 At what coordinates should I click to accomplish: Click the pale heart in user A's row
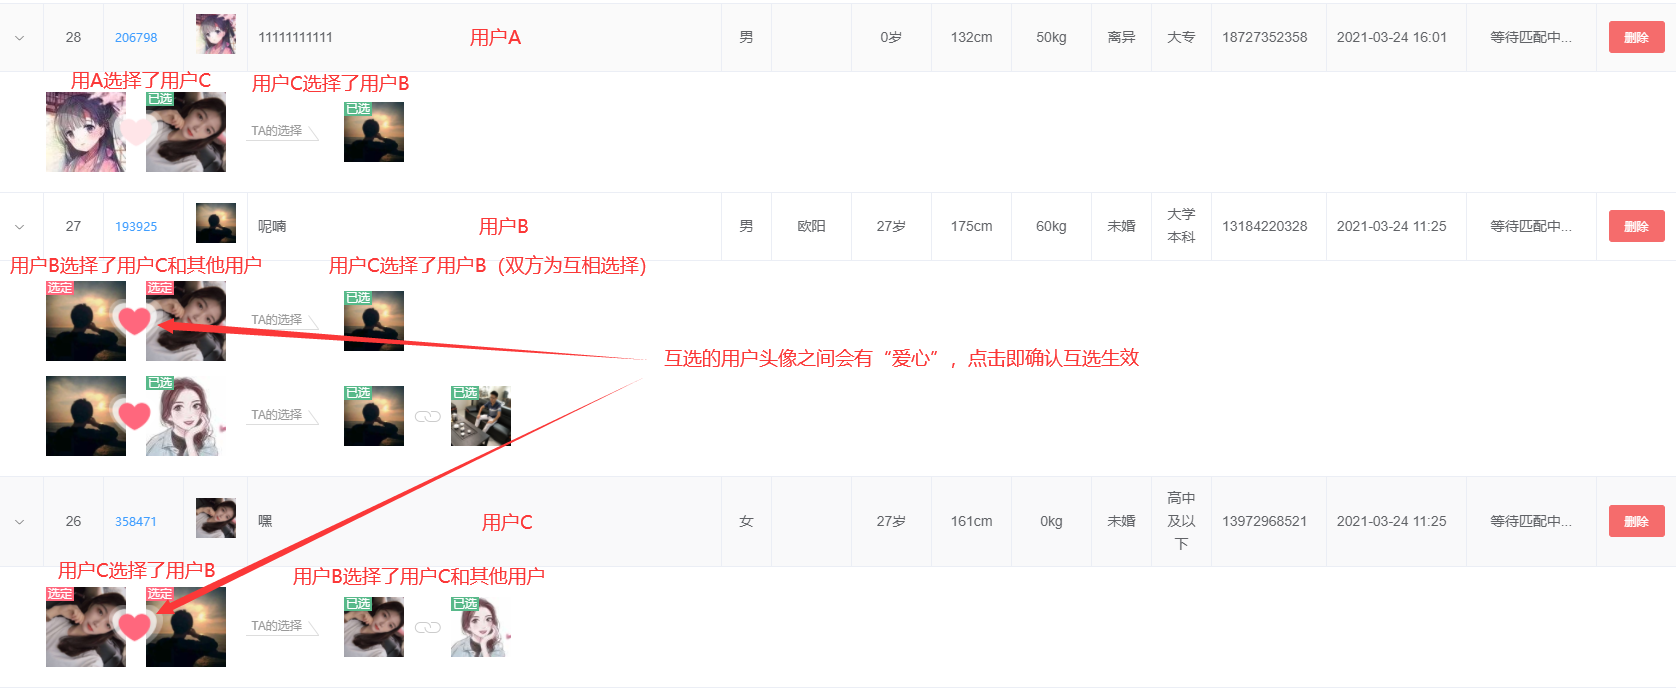[135, 132]
